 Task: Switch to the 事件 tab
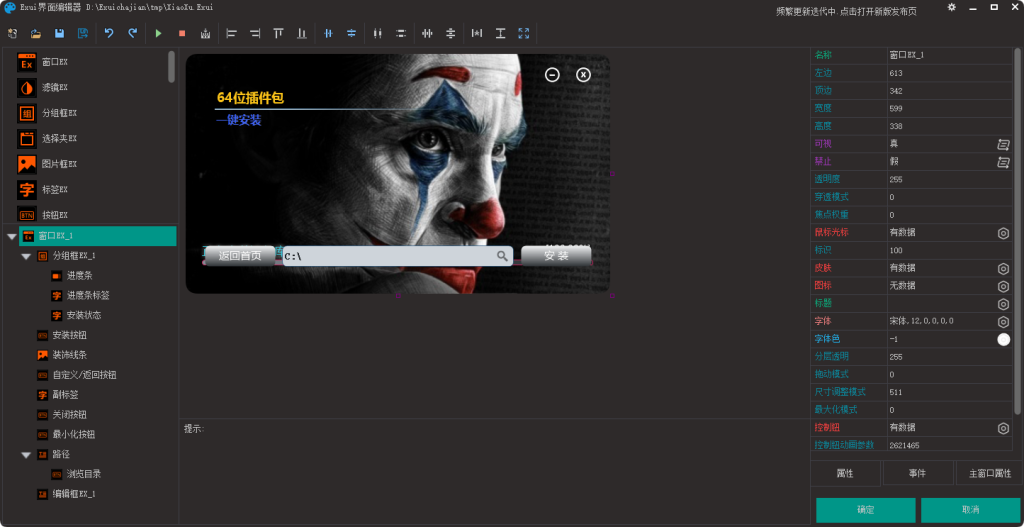(x=918, y=473)
